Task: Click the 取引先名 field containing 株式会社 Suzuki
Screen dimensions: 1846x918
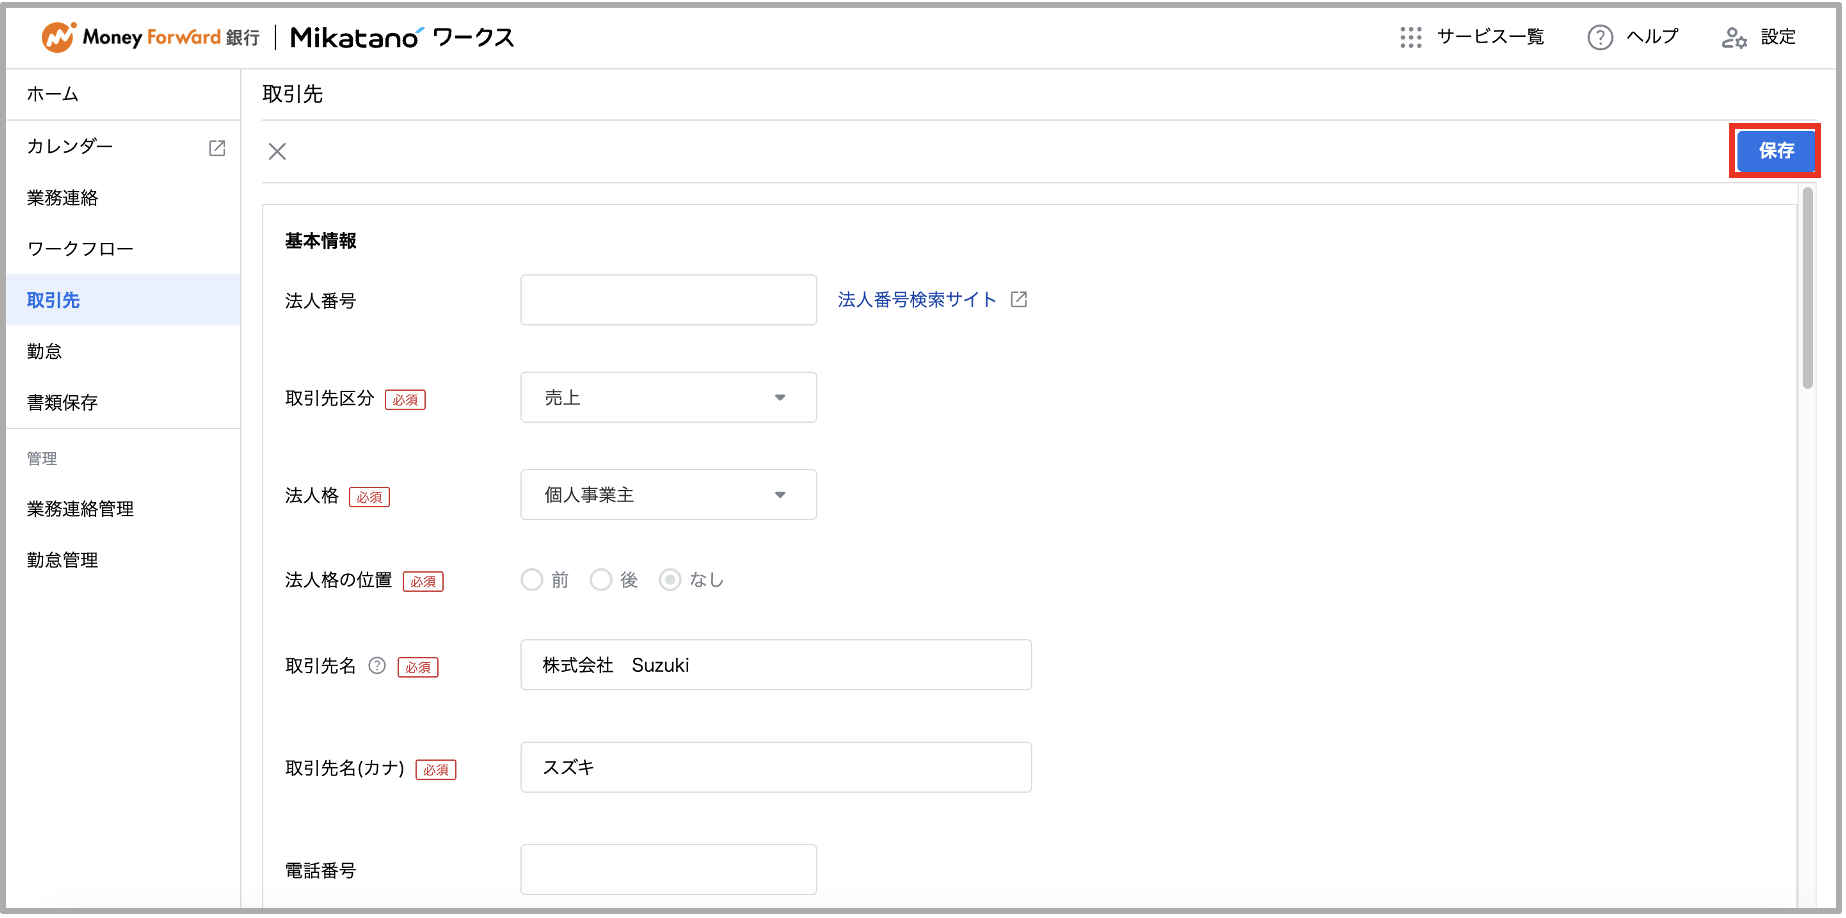Action: [776, 665]
